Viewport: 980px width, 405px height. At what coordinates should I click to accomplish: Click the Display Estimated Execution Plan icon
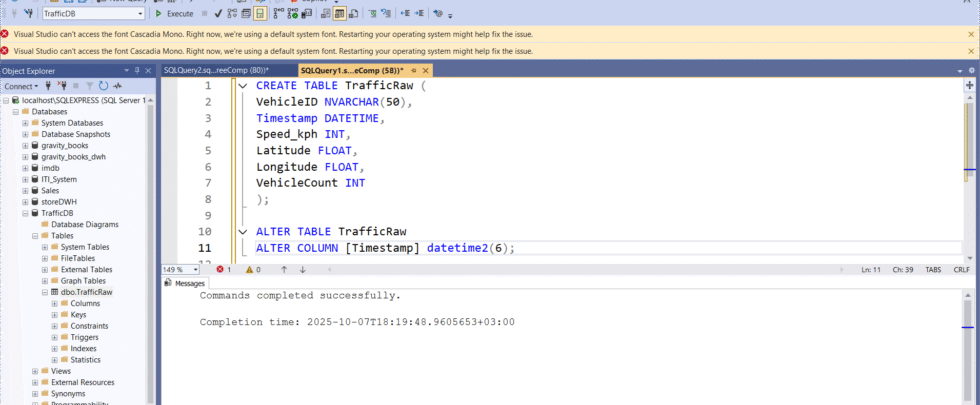point(233,14)
